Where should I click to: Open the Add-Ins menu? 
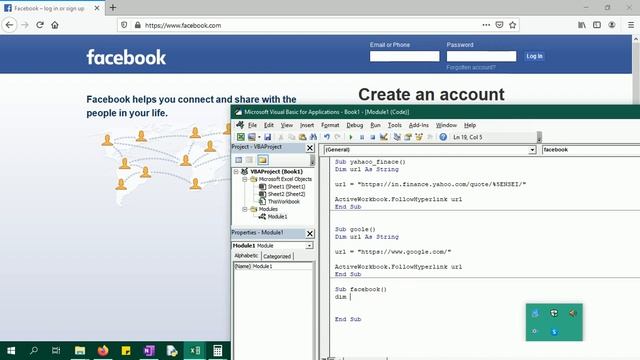(419, 125)
